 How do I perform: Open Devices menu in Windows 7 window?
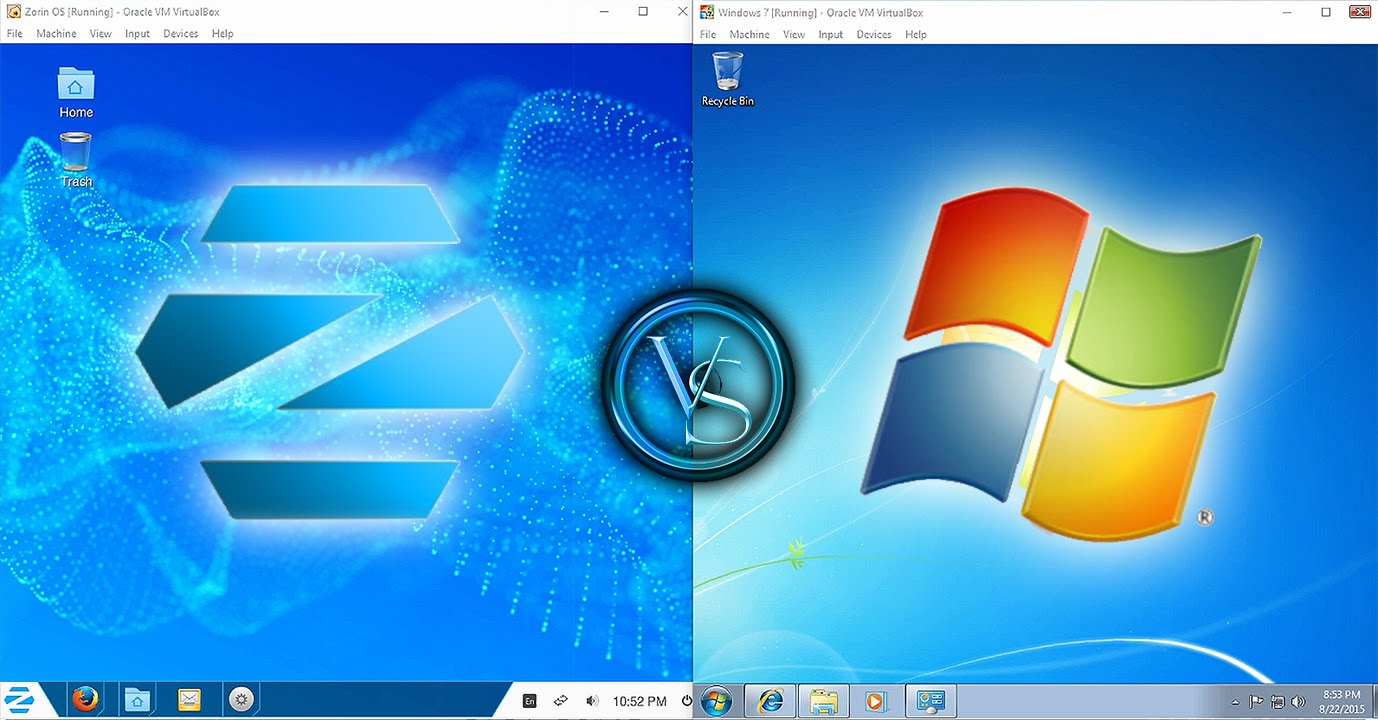pos(874,35)
